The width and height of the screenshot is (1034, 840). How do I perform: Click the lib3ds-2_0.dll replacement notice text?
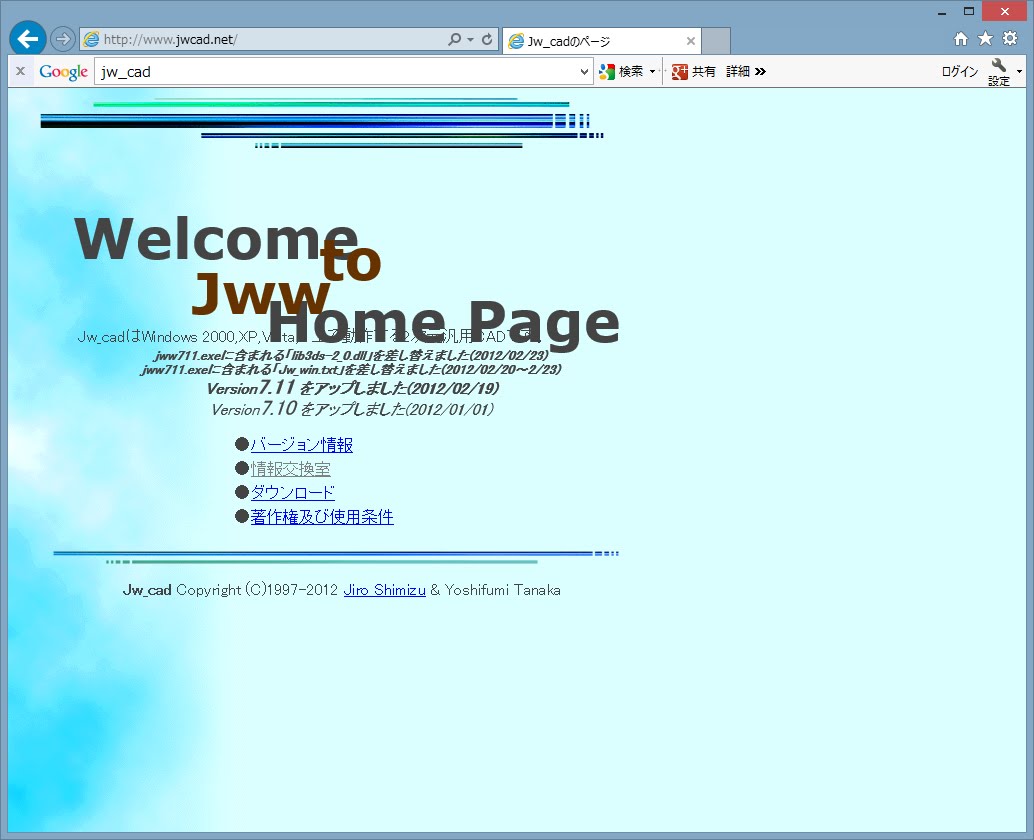351,355
